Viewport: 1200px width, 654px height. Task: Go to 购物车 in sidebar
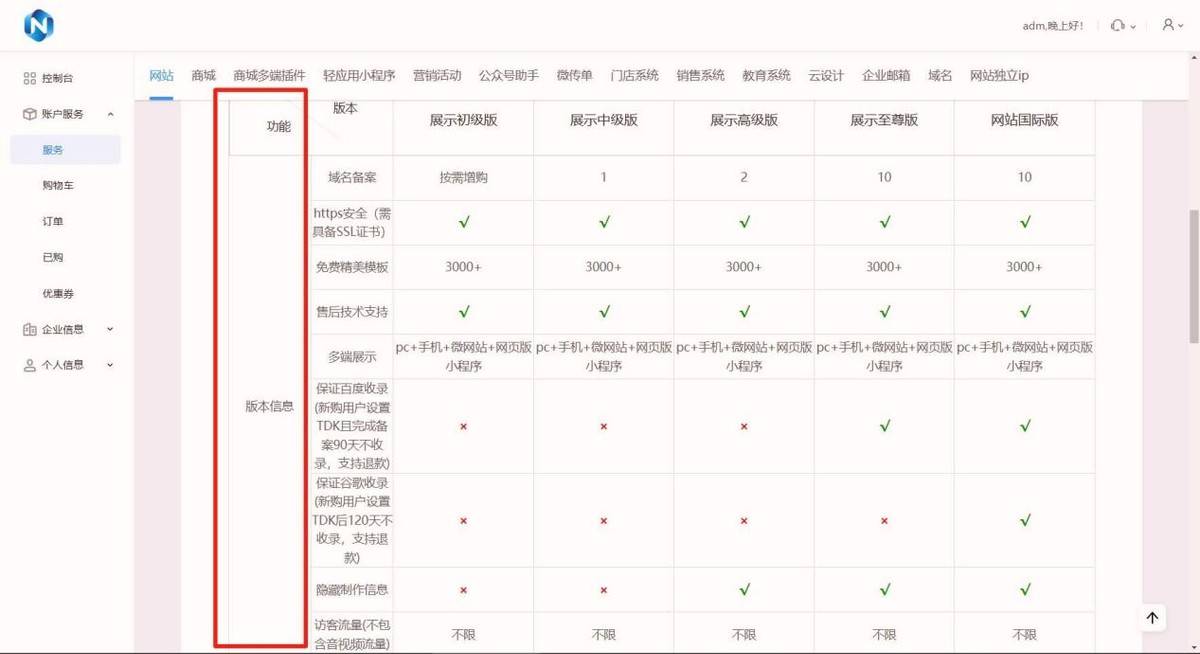pos(58,186)
